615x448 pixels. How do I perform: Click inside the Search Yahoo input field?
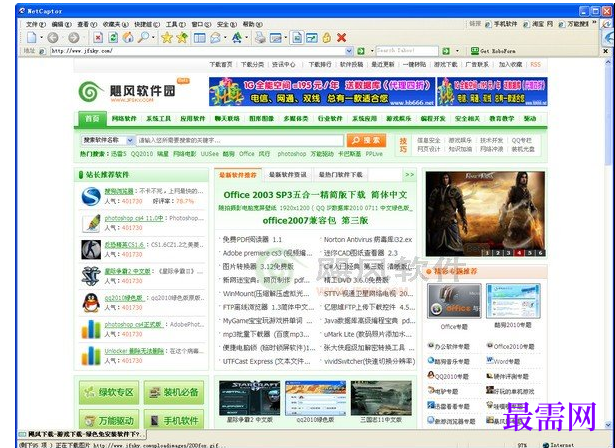pos(407,51)
